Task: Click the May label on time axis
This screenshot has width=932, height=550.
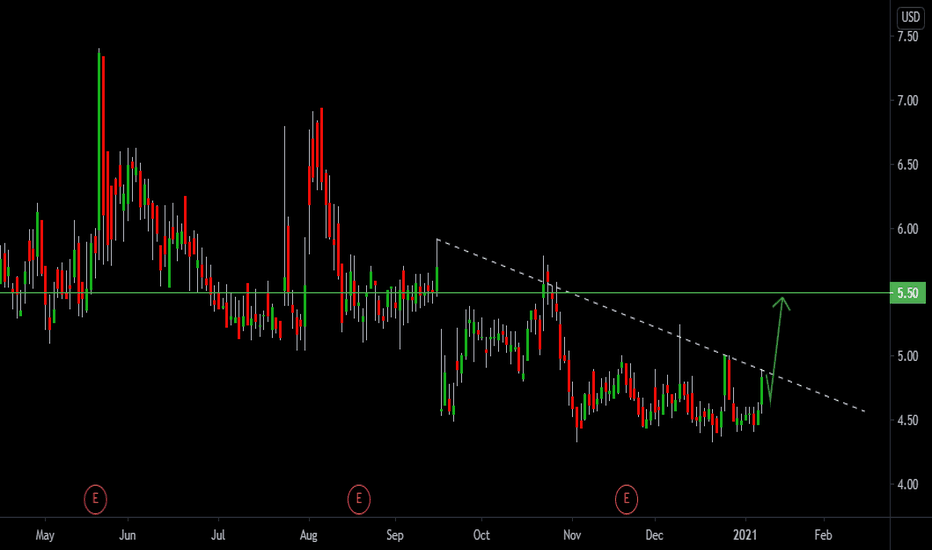Action: click(45, 535)
